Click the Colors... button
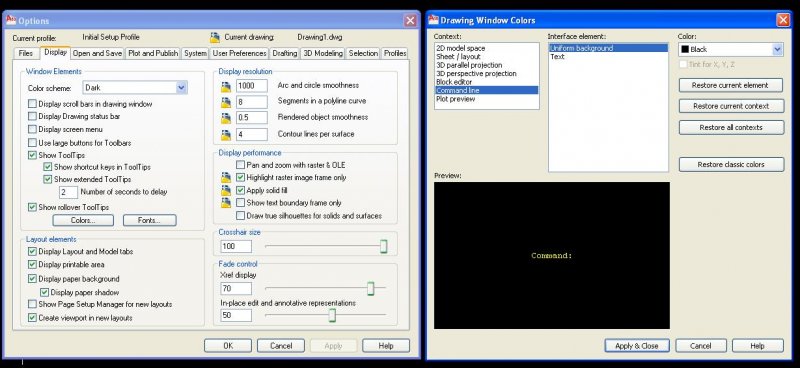The height and width of the screenshot is (368, 800). [x=83, y=220]
